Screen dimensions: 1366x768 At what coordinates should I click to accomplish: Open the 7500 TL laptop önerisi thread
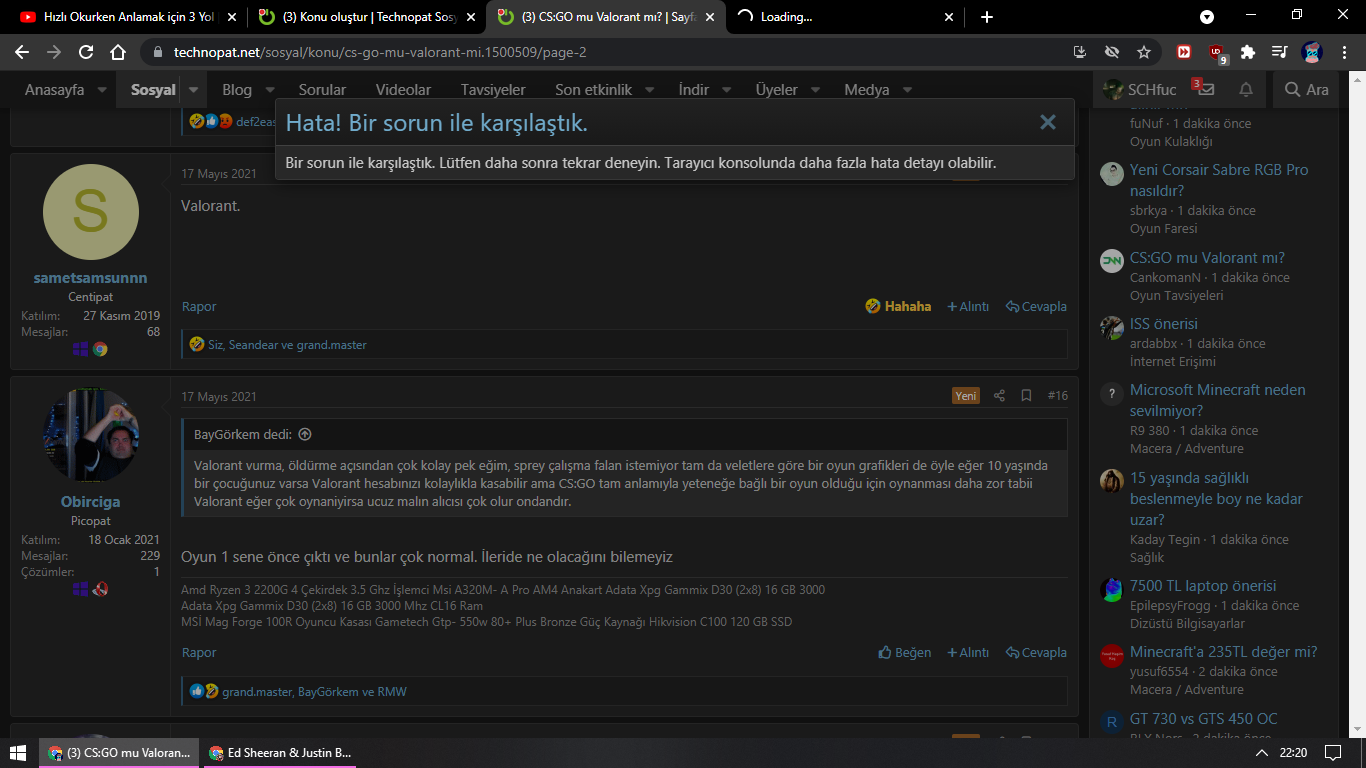(x=1203, y=586)
